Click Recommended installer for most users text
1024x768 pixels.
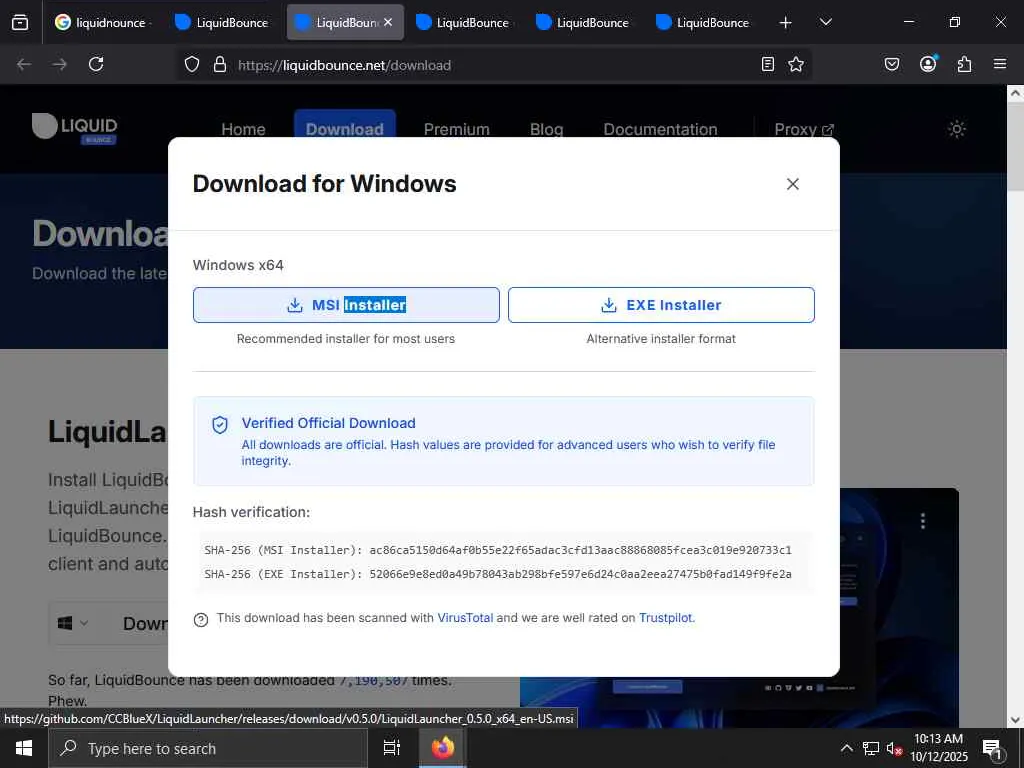345,339
